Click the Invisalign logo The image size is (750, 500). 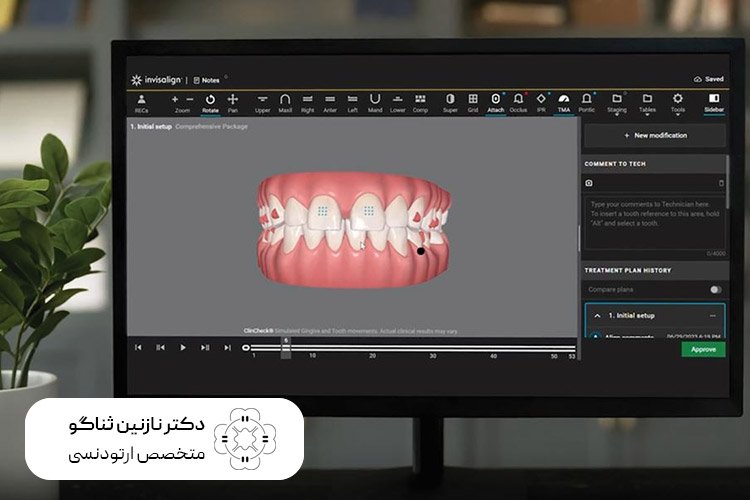coord(156,80)
